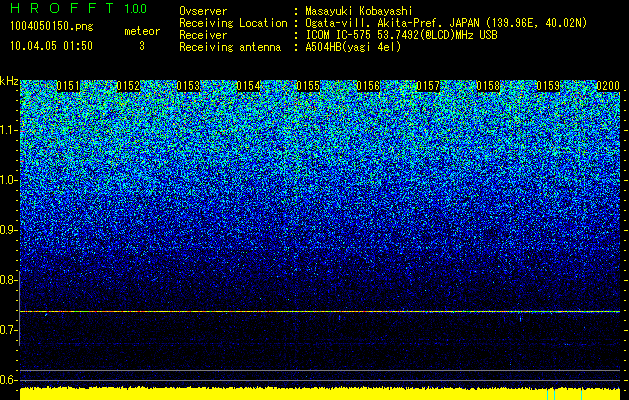Click the 0156 time marker
Viewport: 629px width, 400px height.
tap(368, 86)
